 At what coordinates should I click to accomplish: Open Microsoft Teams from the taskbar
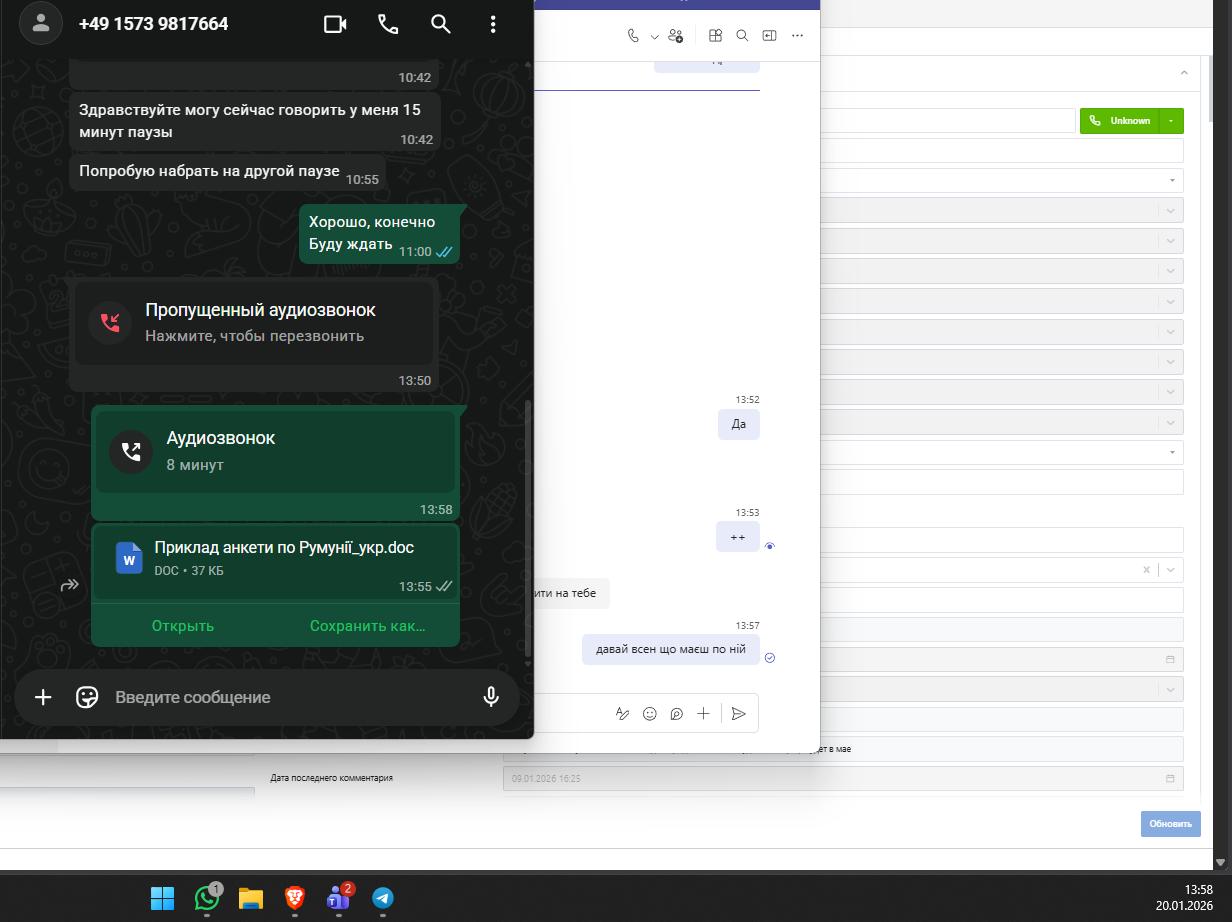coord(338,898)
